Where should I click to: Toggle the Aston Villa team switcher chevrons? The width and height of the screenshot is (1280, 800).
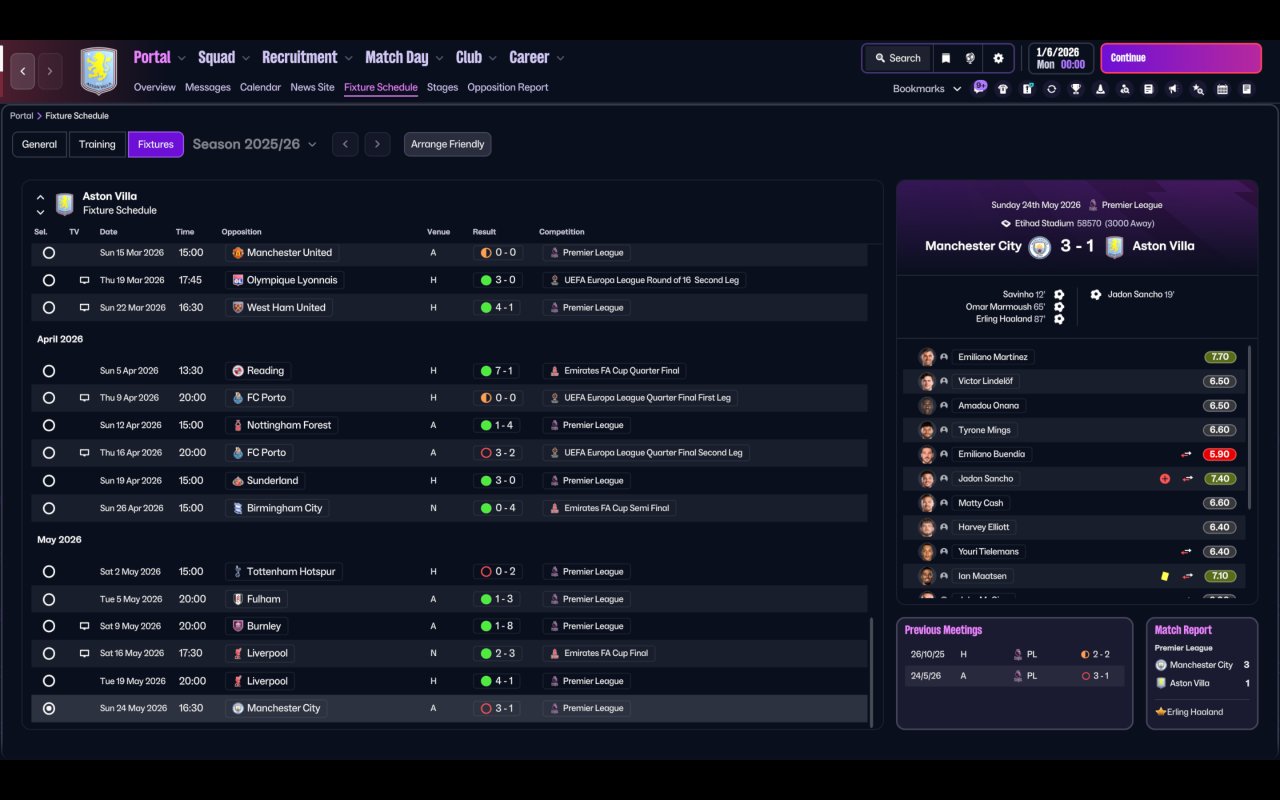coord(40,204)
